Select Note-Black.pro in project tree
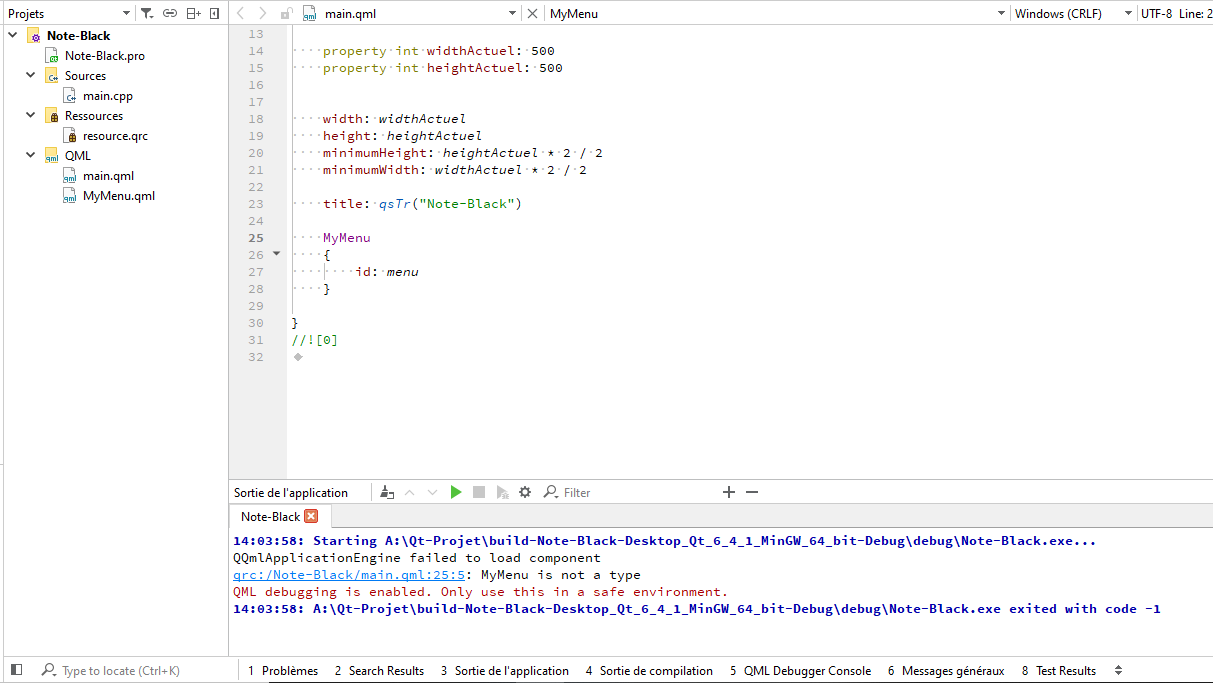 tap(104, 56)
